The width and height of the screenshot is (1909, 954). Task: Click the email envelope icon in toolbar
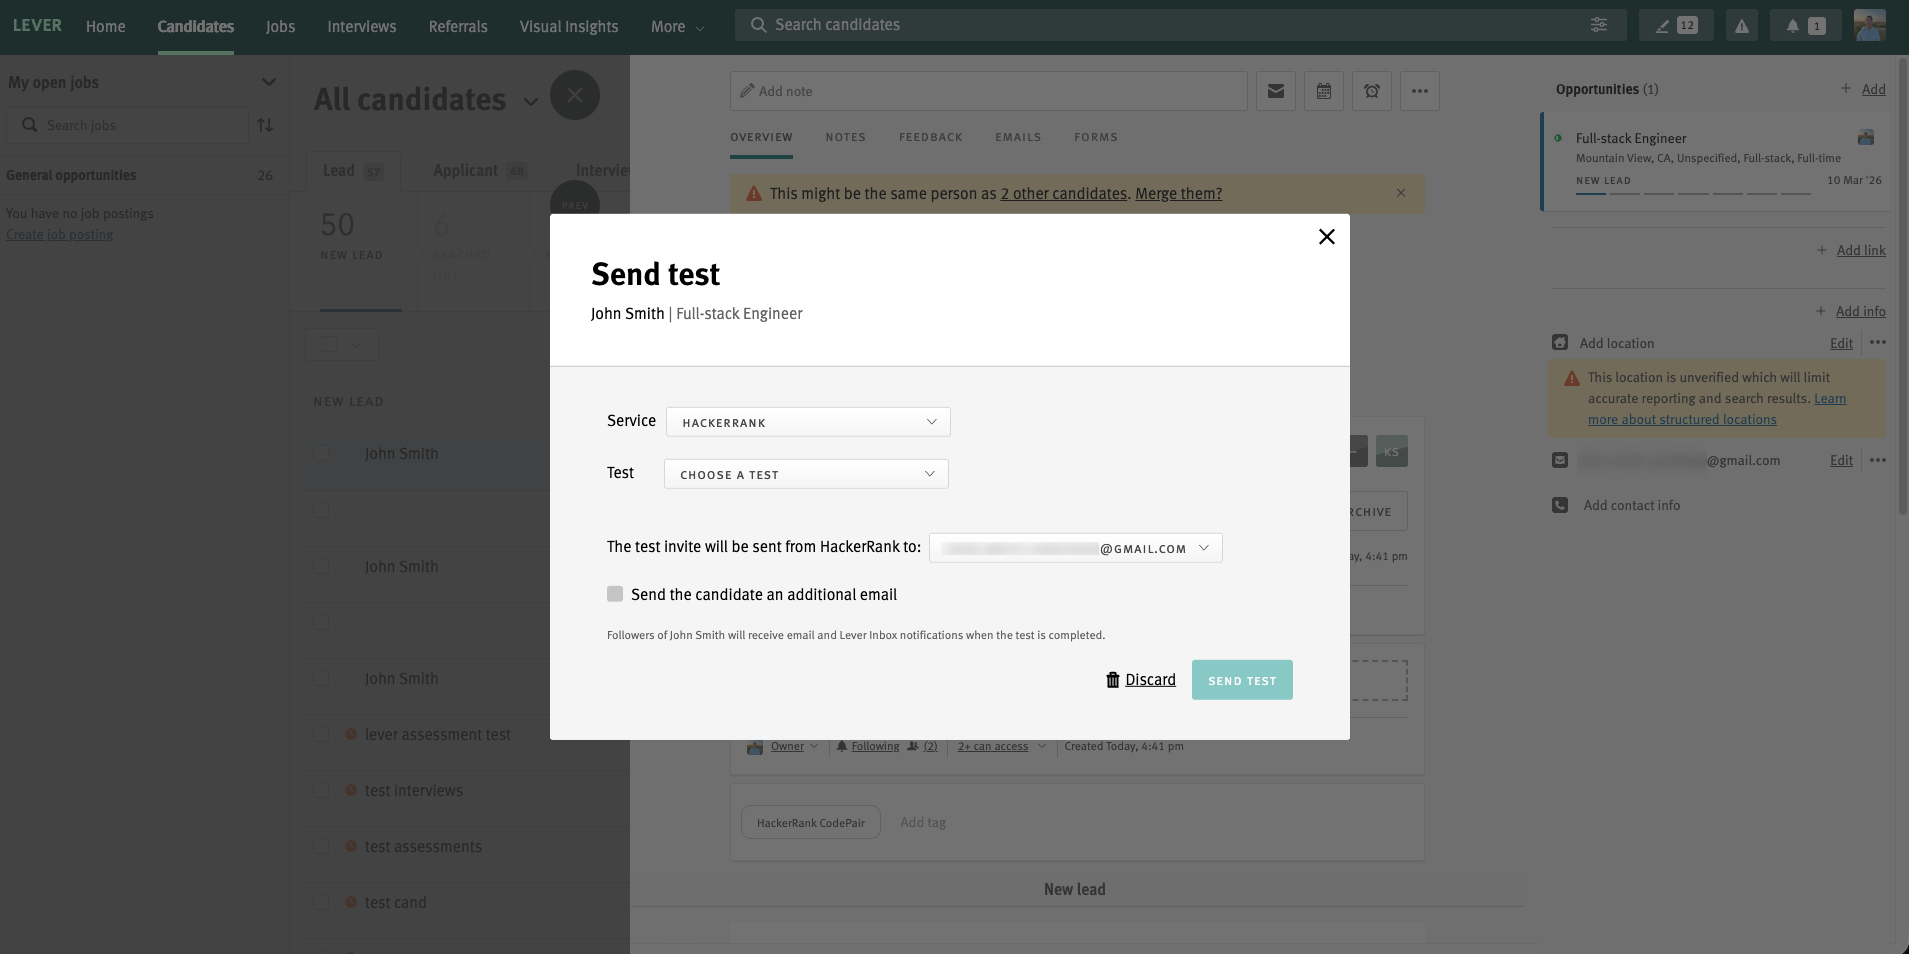(1275, 91)
